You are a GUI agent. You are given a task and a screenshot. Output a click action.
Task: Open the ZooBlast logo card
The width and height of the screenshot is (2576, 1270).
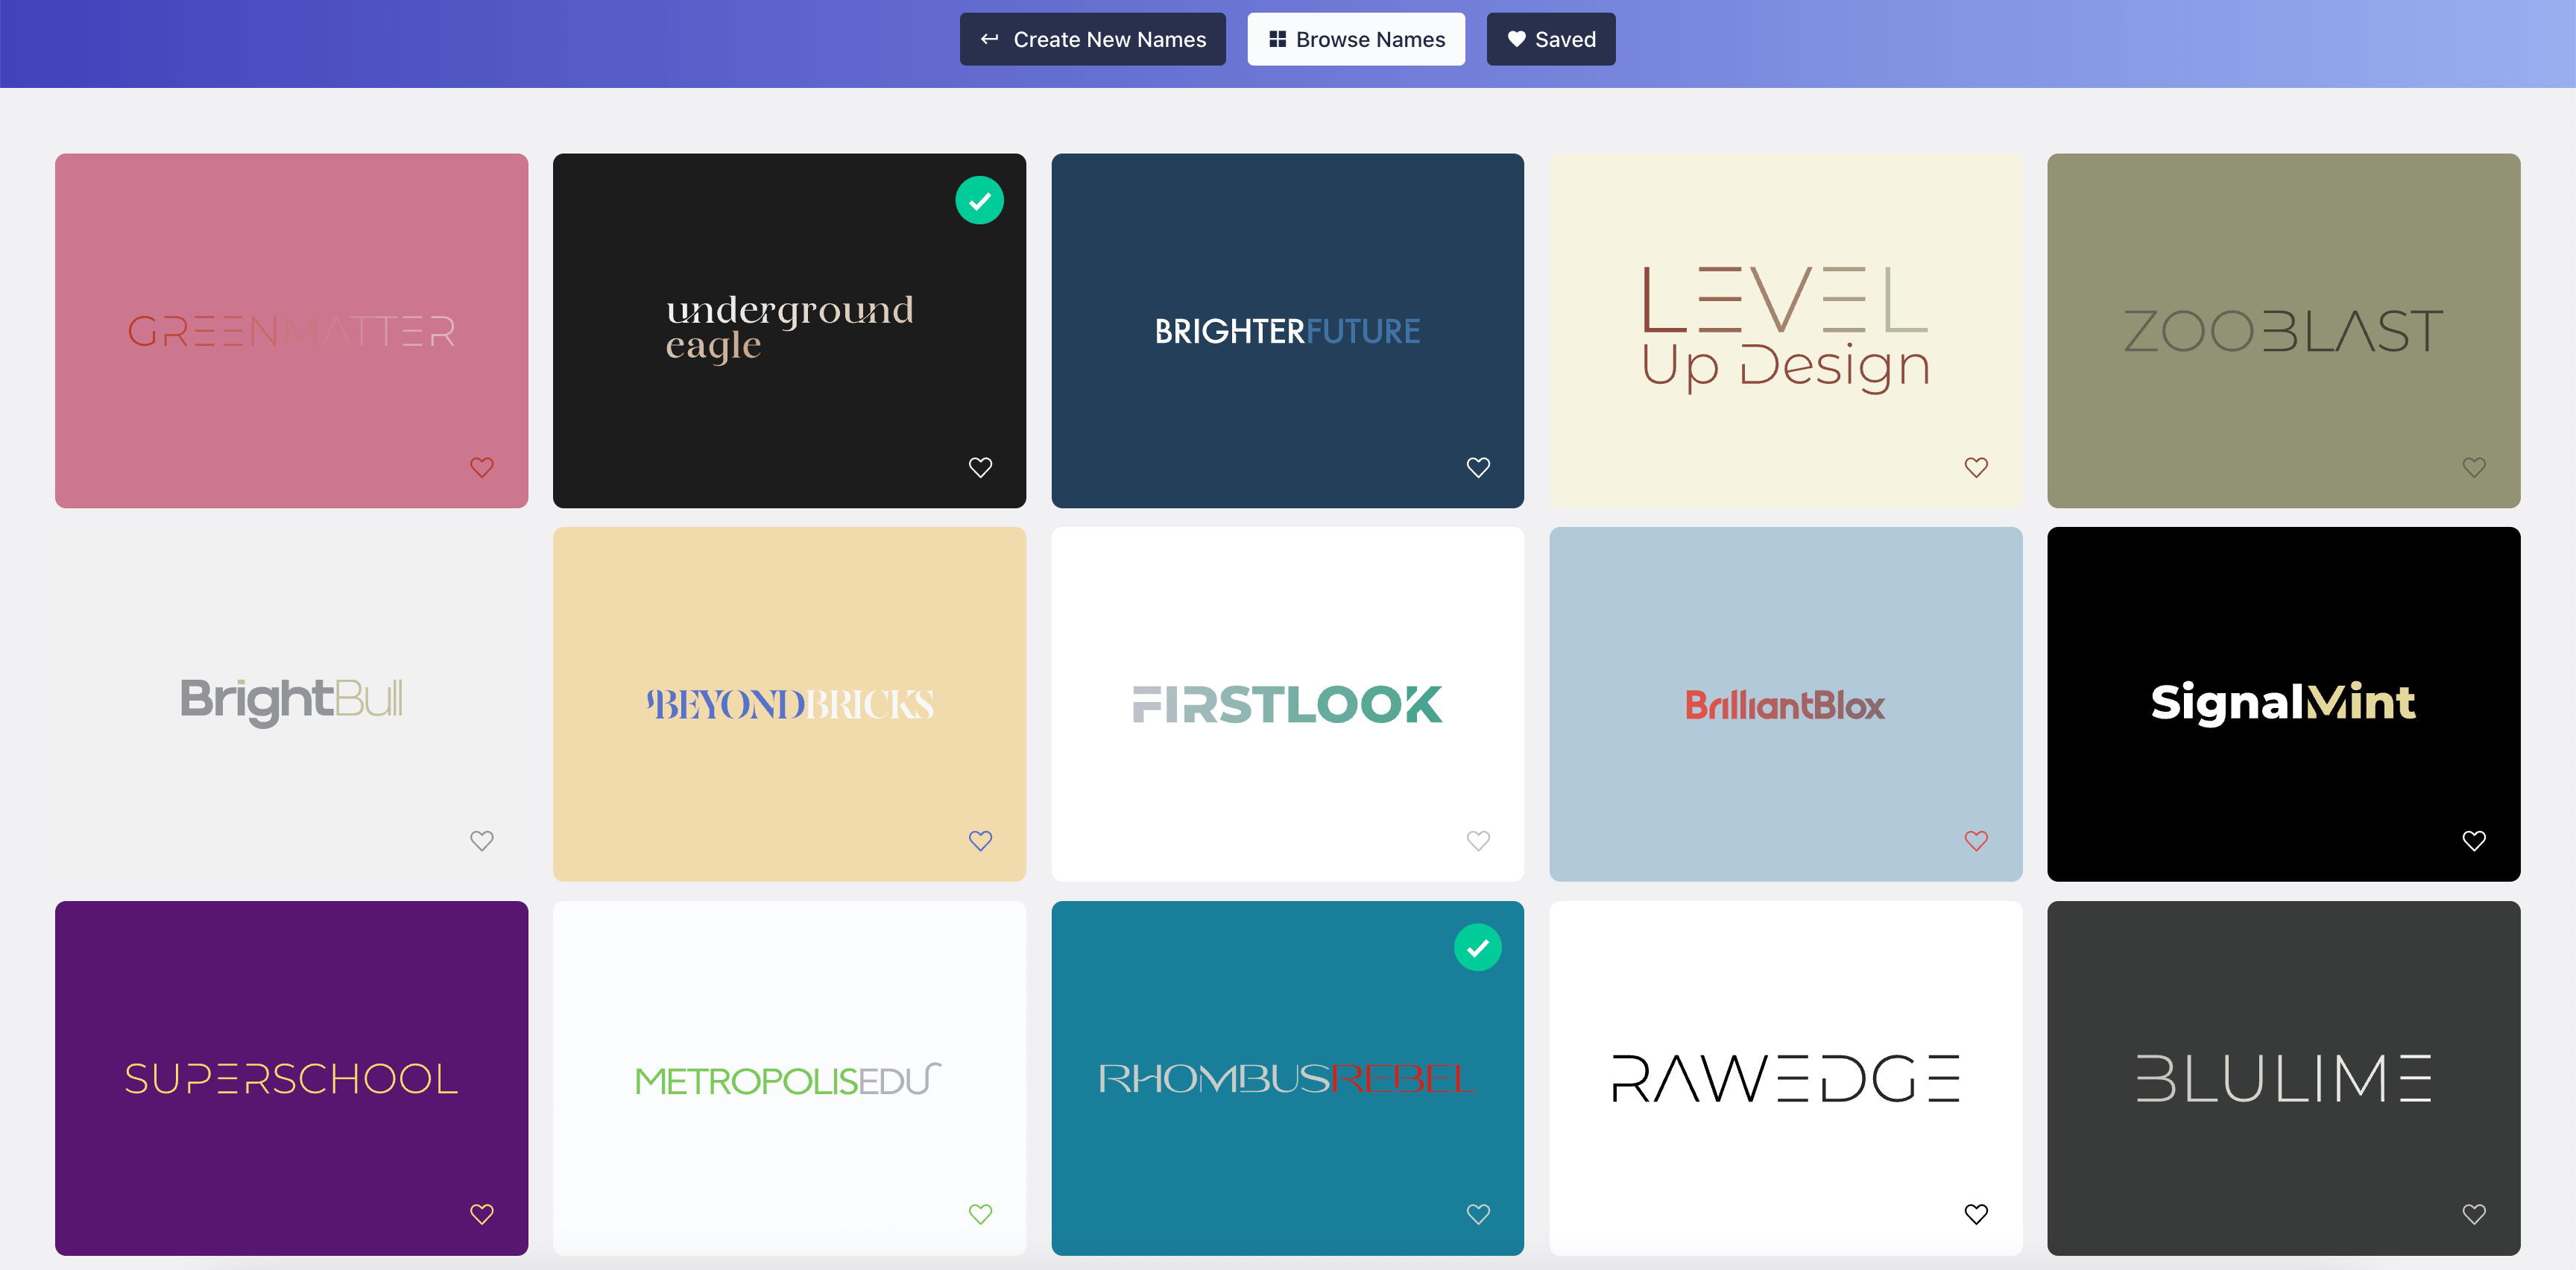[x=2283, y=330]
